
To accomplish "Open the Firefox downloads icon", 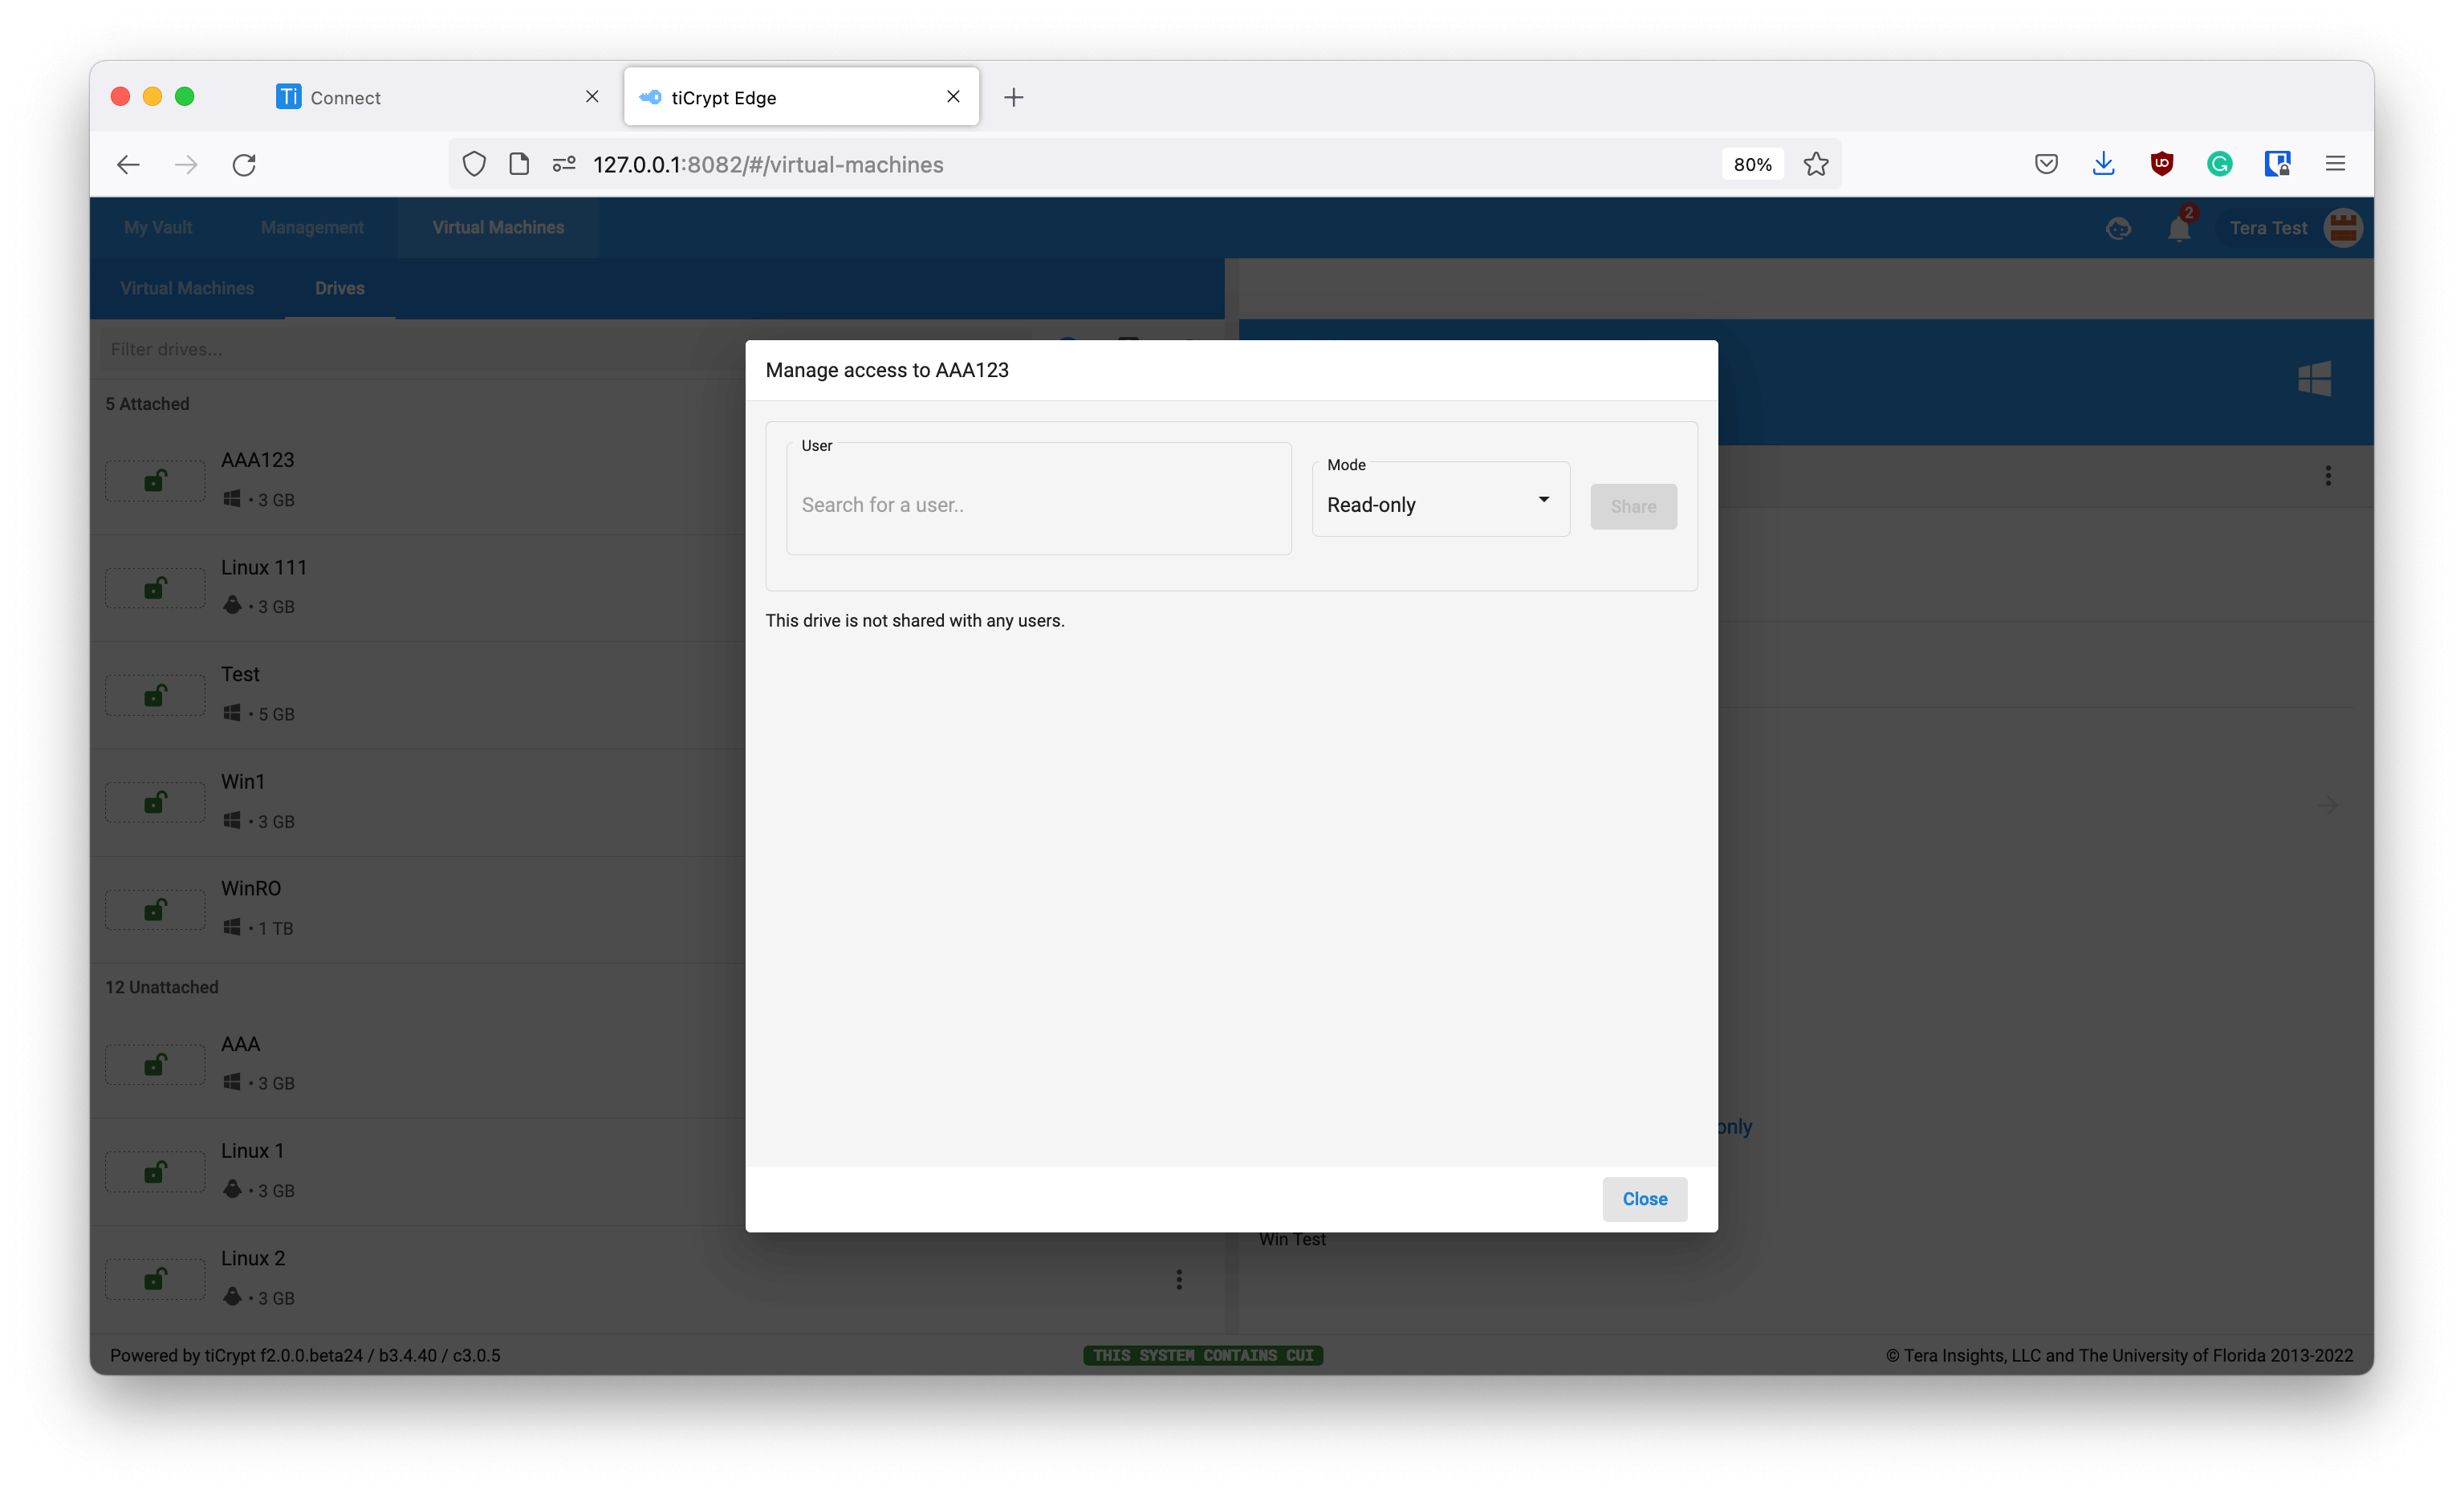I will click(x=2103, y=164).
